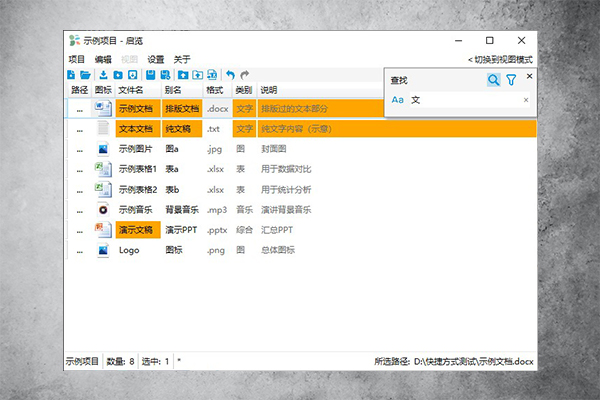600x400 pixels.
Task: Run search with magnifier icon
Action: tap(494, 80)
